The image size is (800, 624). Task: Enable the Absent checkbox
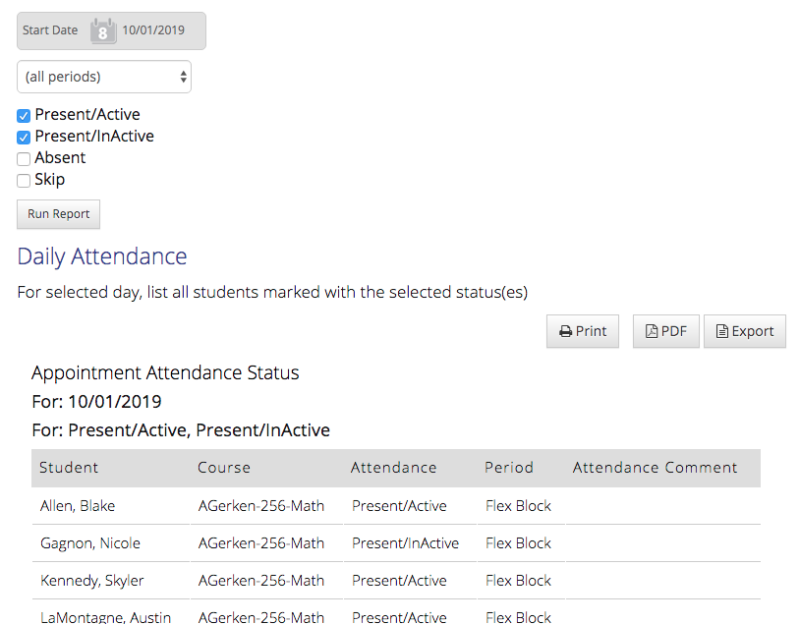tap(23, 158)
